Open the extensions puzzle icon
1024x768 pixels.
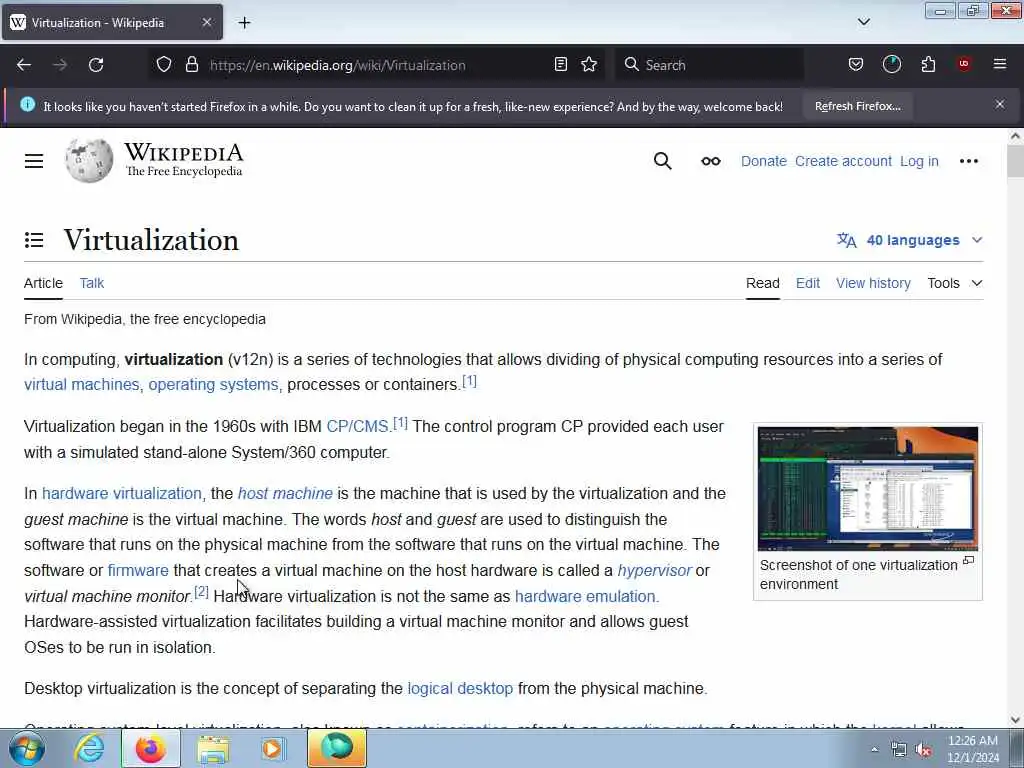point(928,65)
